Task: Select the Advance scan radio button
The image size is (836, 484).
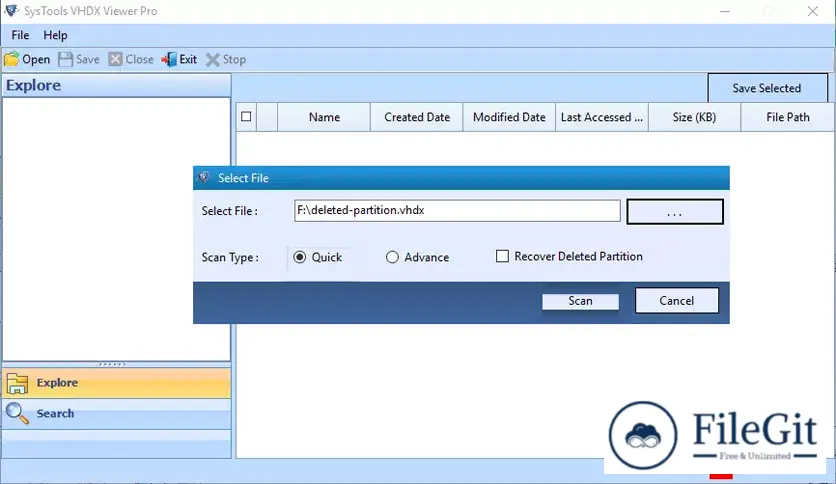Action: 392,257
